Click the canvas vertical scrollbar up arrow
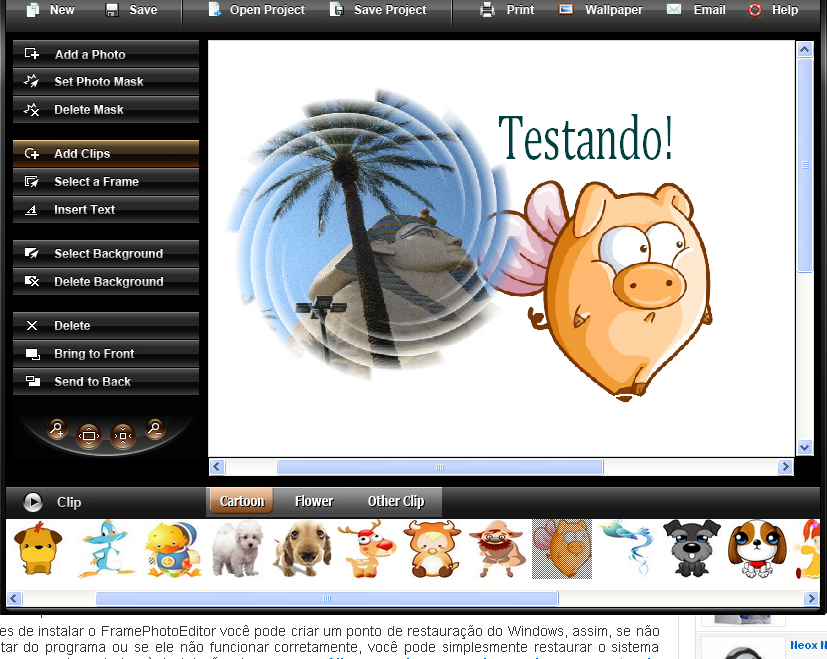The height and width of the screenshot is (659, 827). (x=804, y=50)
